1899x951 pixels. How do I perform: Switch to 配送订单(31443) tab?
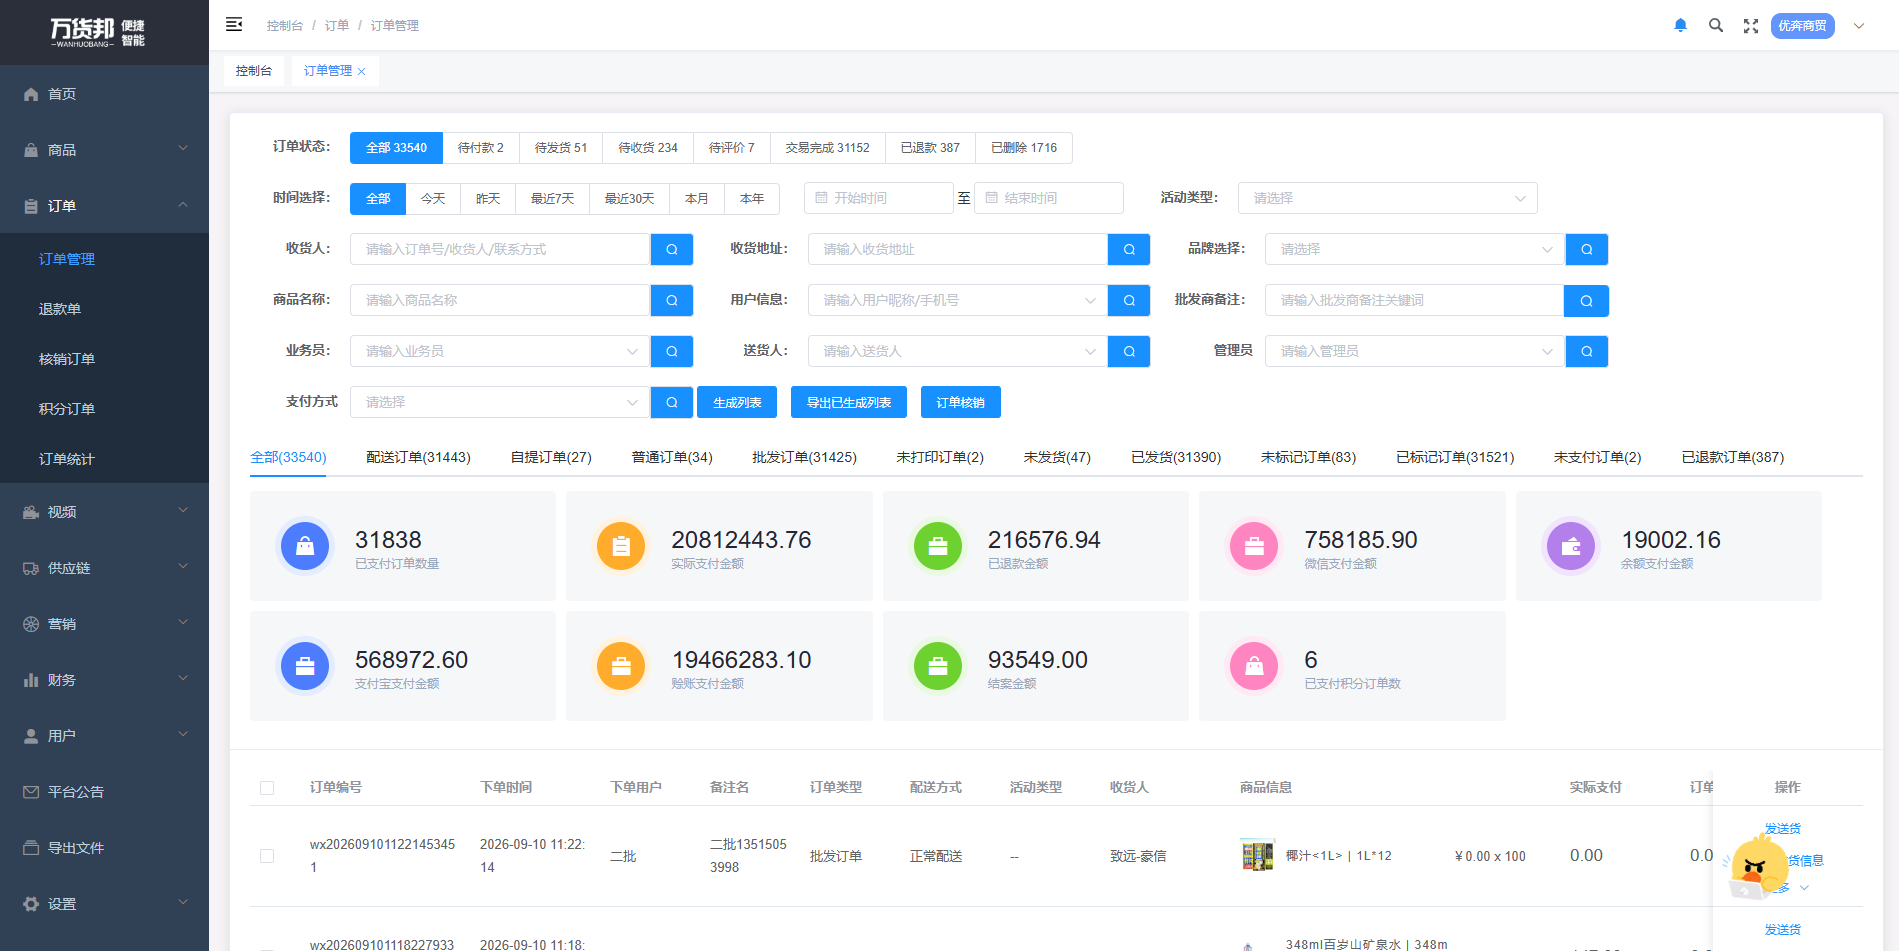[x=418, y=457]
